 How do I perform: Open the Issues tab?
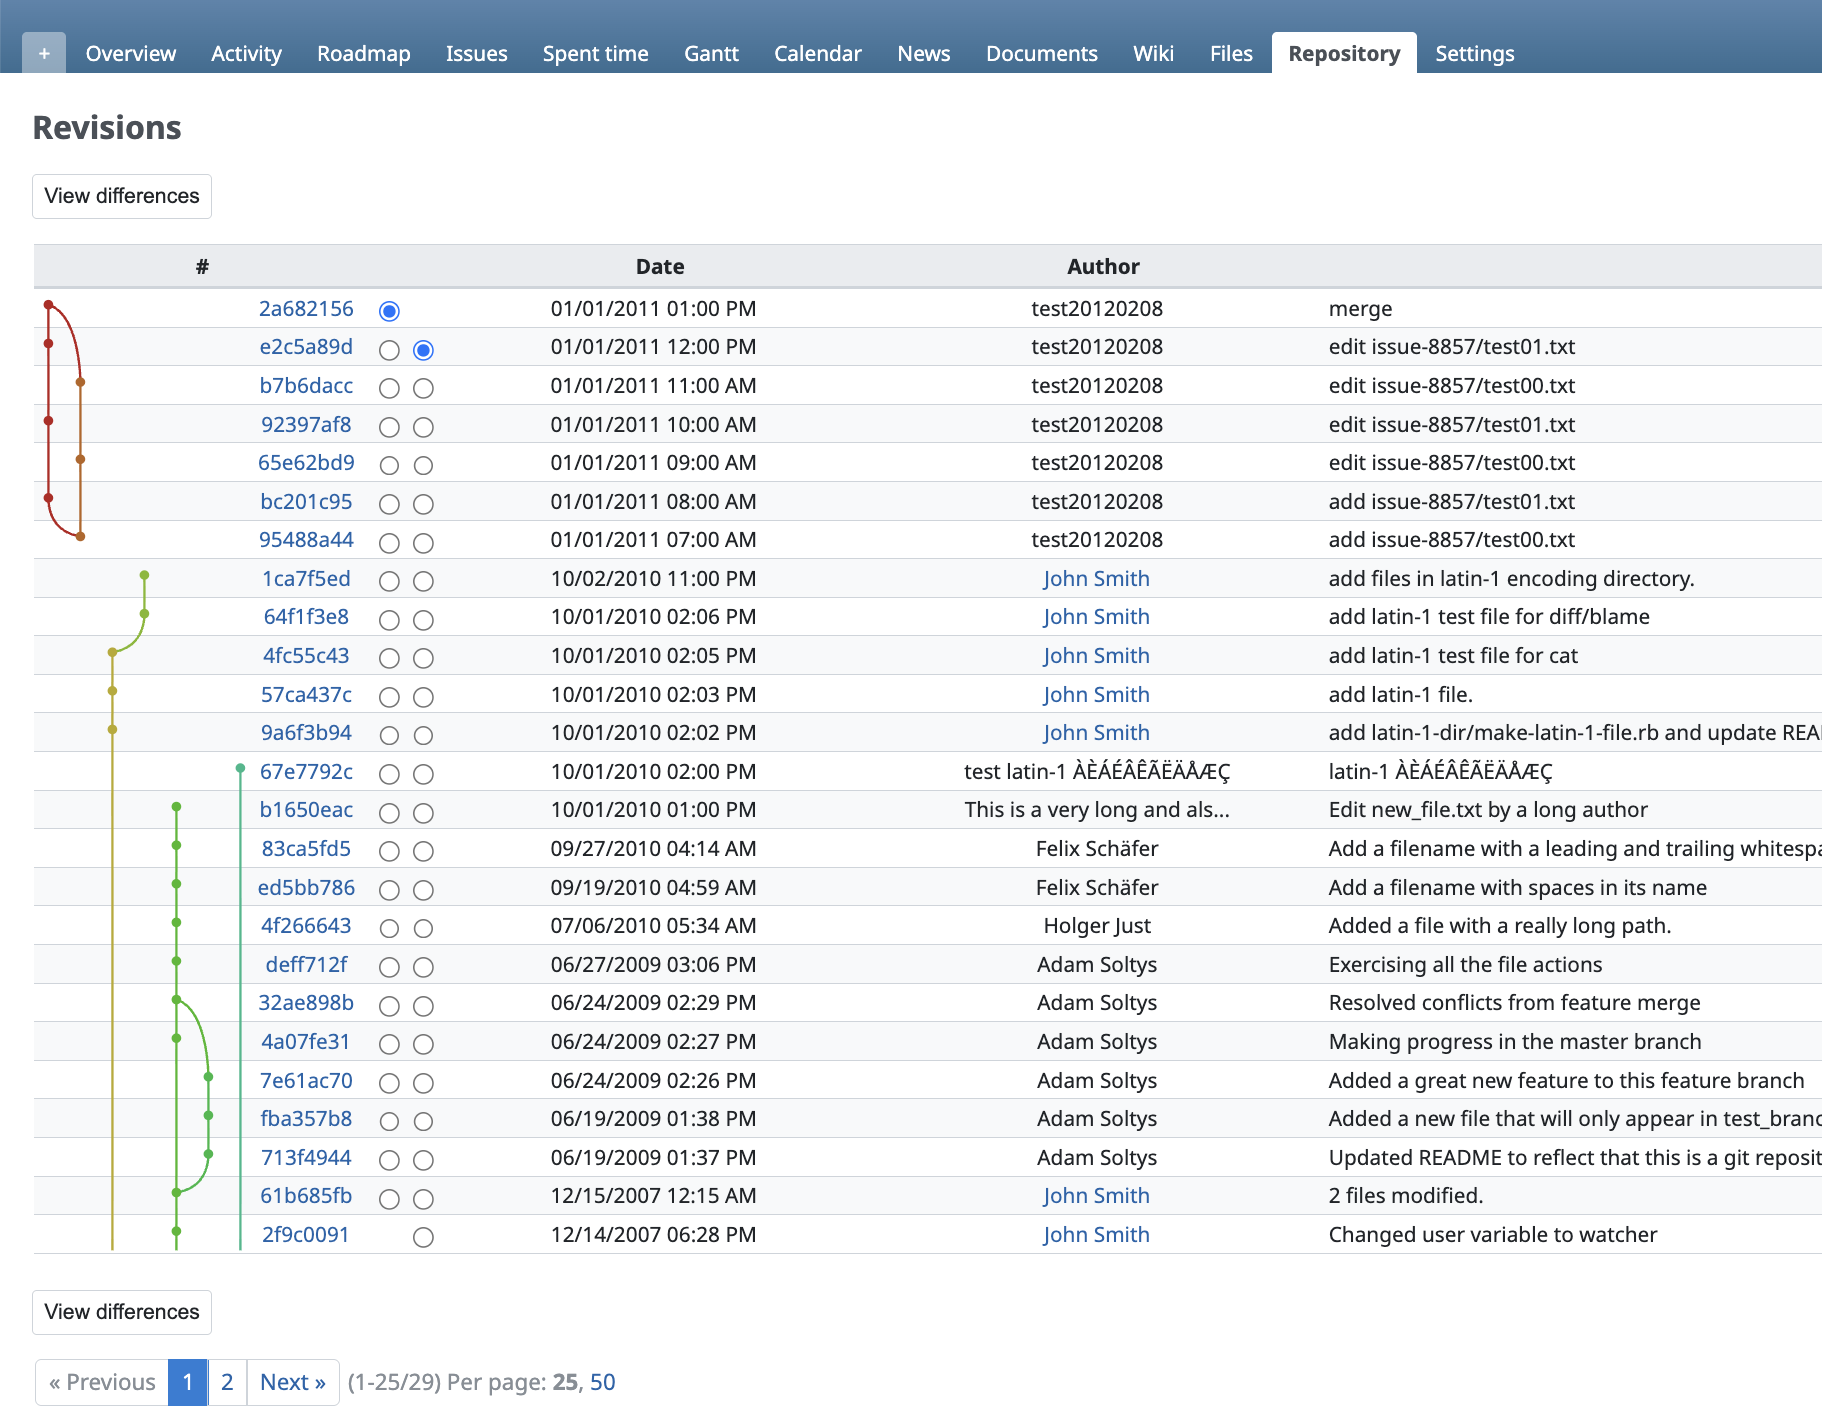coord(476,54)
